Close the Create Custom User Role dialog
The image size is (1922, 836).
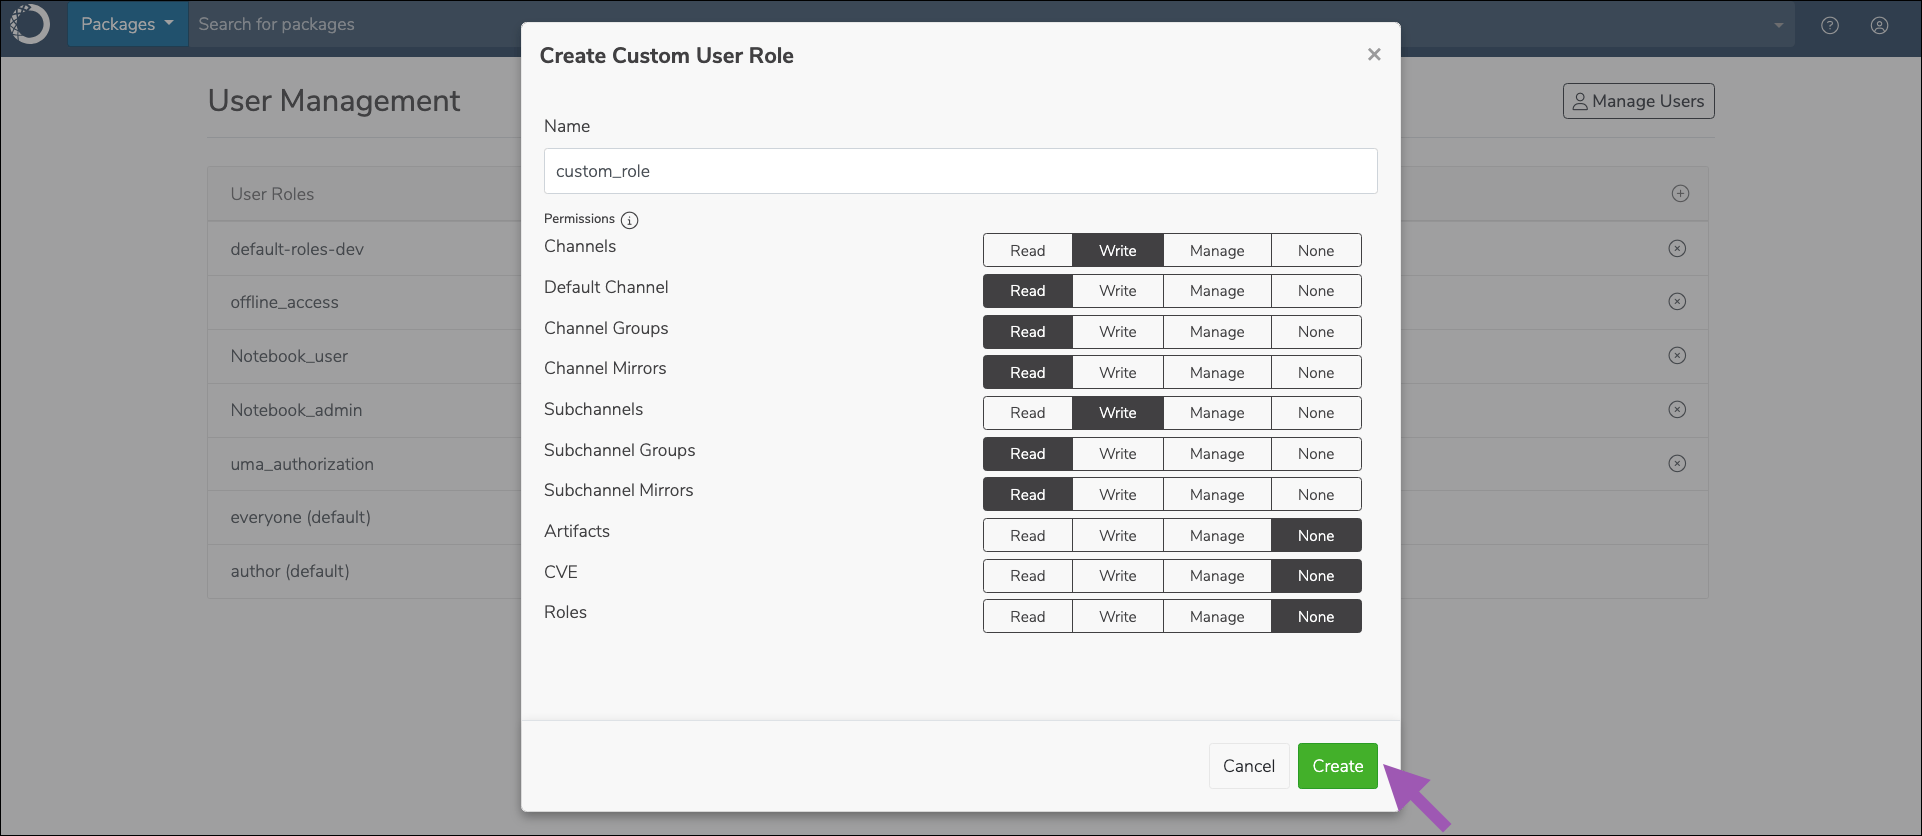pos(1374,54)
